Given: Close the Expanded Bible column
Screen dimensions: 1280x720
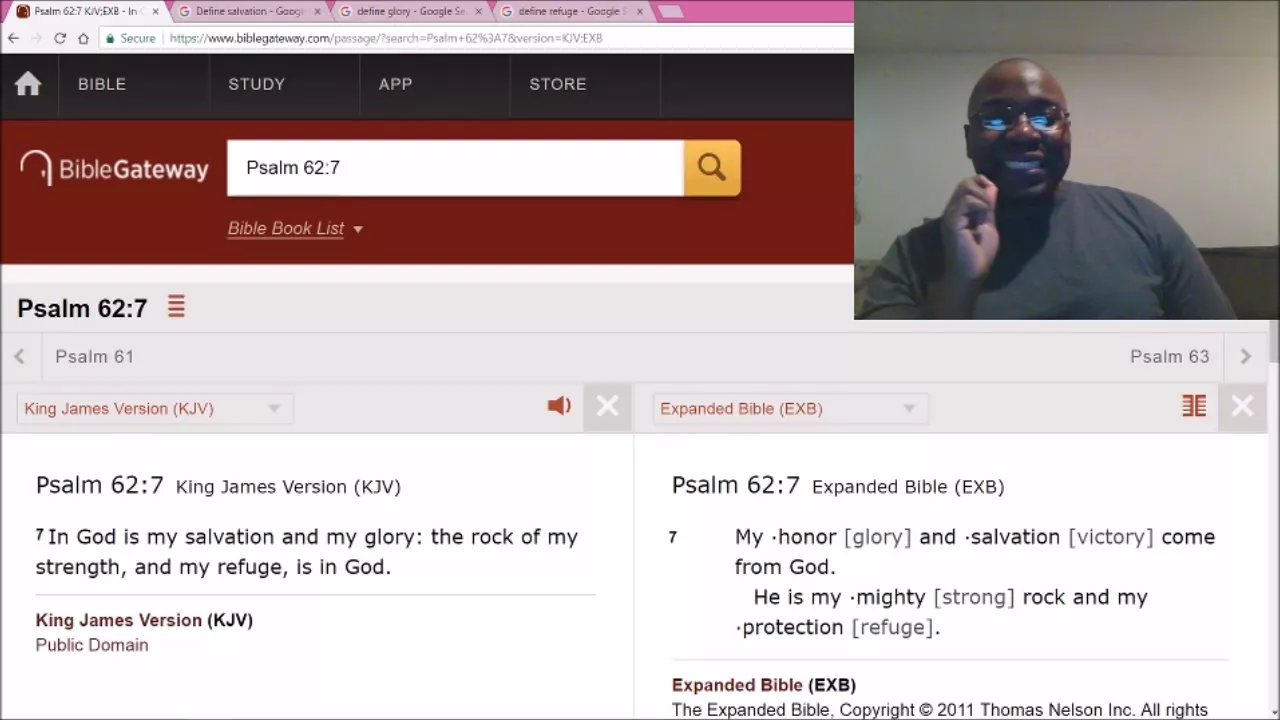Looking at the screenshot, I should 1242,406.
